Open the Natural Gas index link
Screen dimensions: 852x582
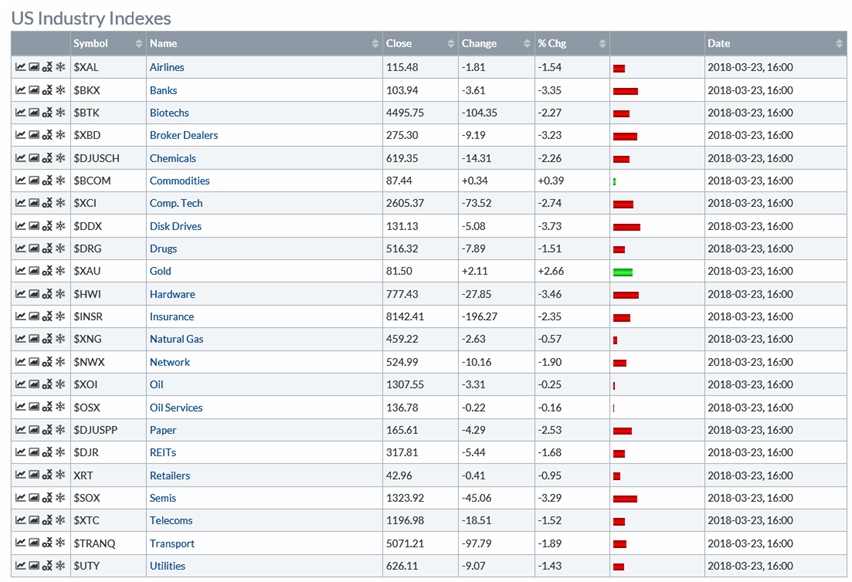[176, 339]
